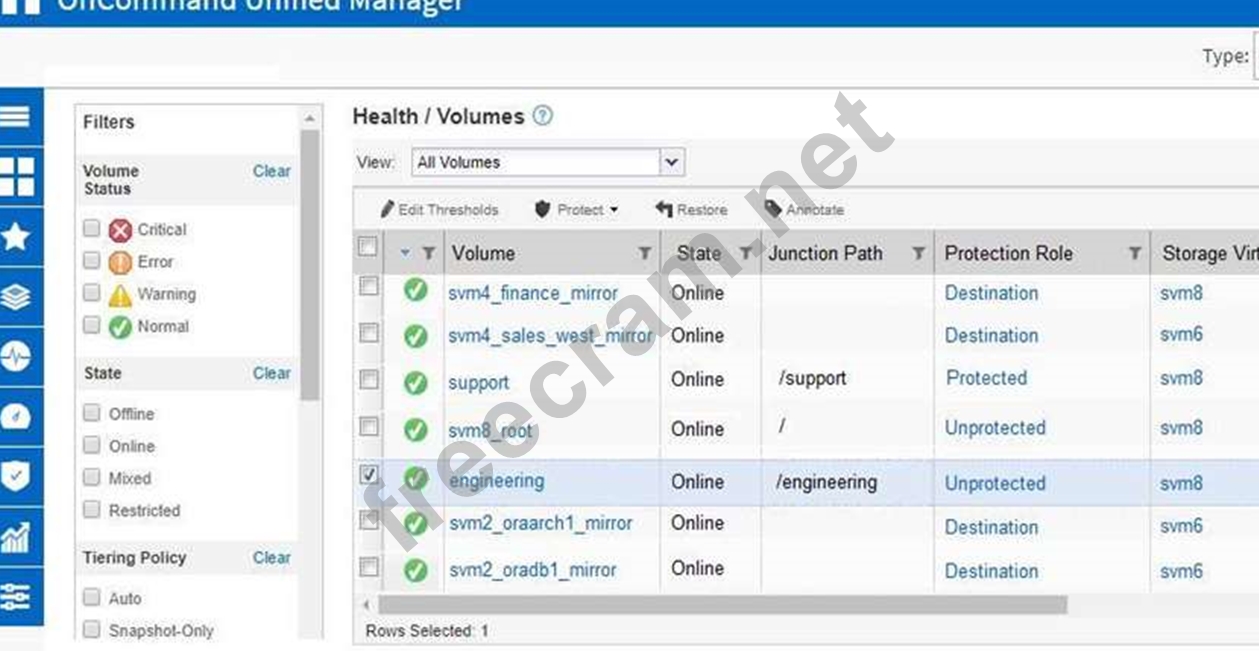The height and width of the screenshot is (651, 1259).
Task: Open the svm2_oraarch1_mirror volume link
Action: pyautogui.click(x=540, y=523)
